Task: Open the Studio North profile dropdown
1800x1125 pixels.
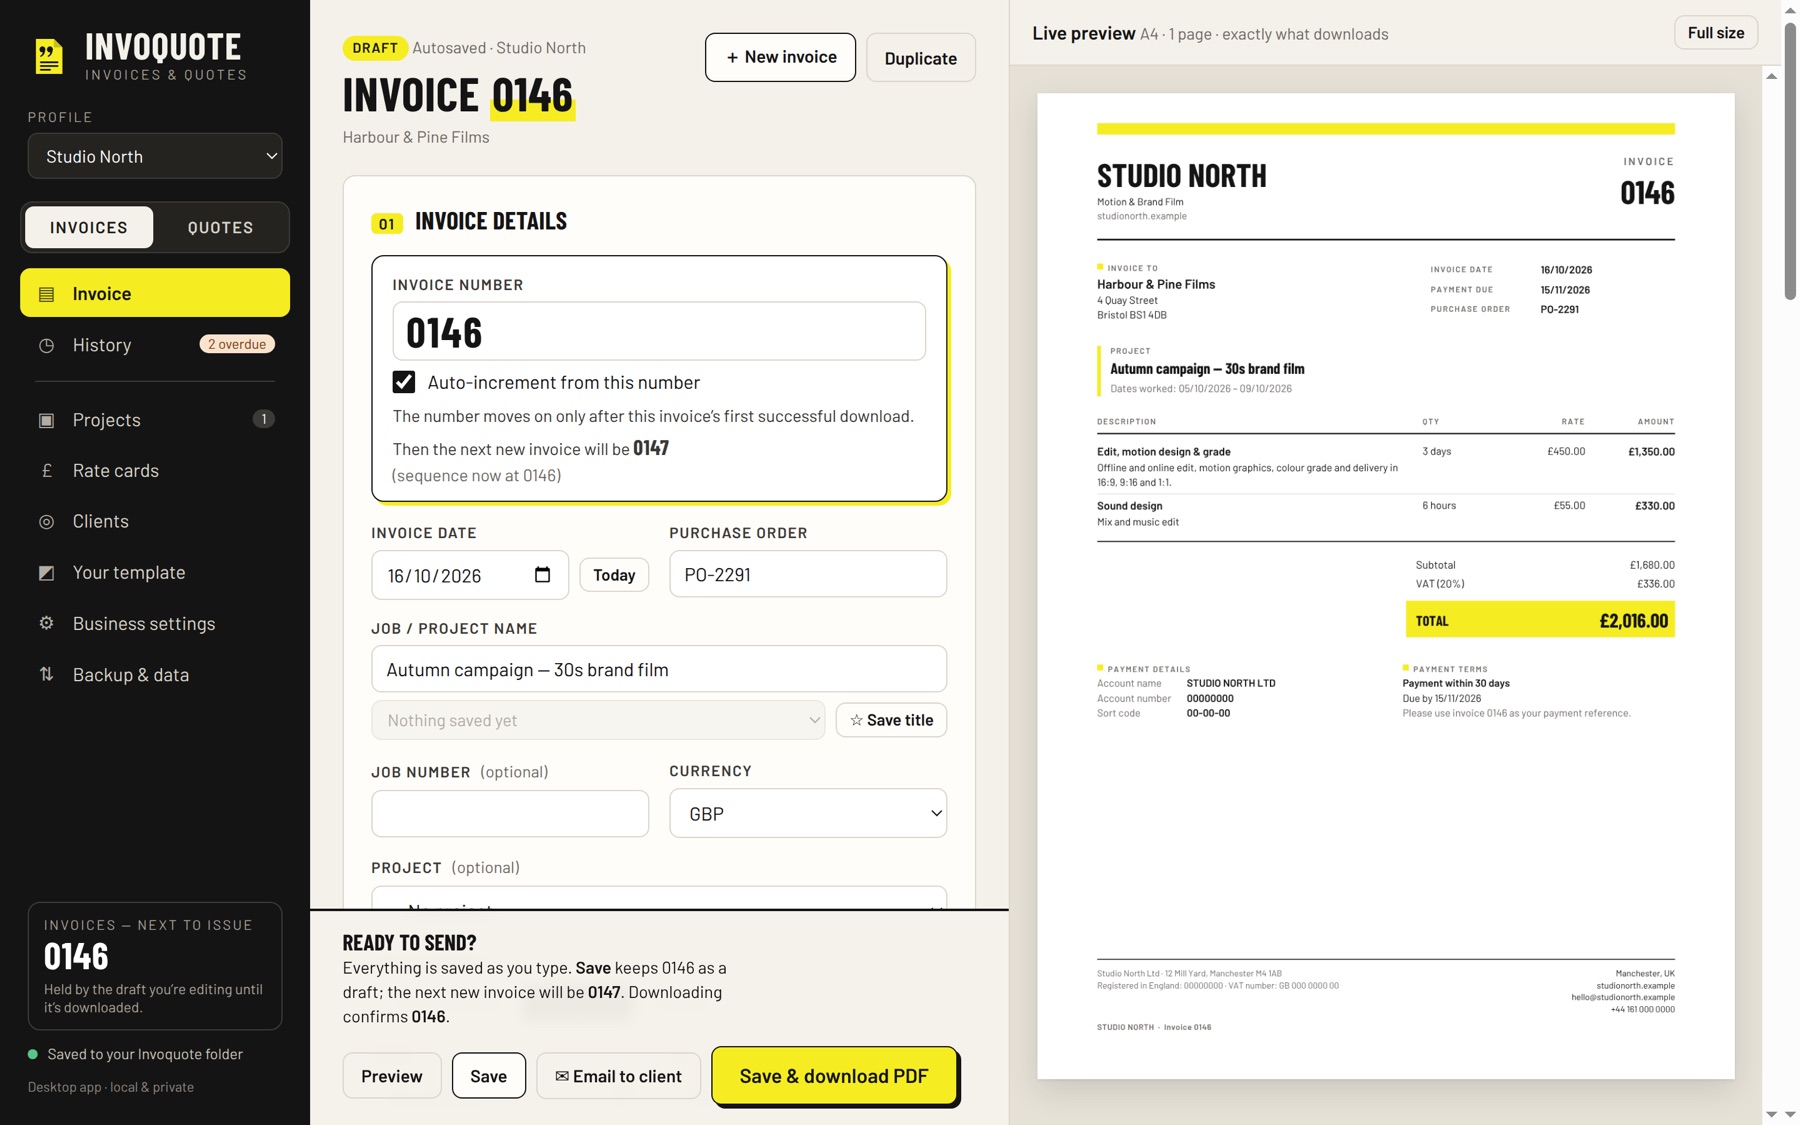Action: (155, 156)
